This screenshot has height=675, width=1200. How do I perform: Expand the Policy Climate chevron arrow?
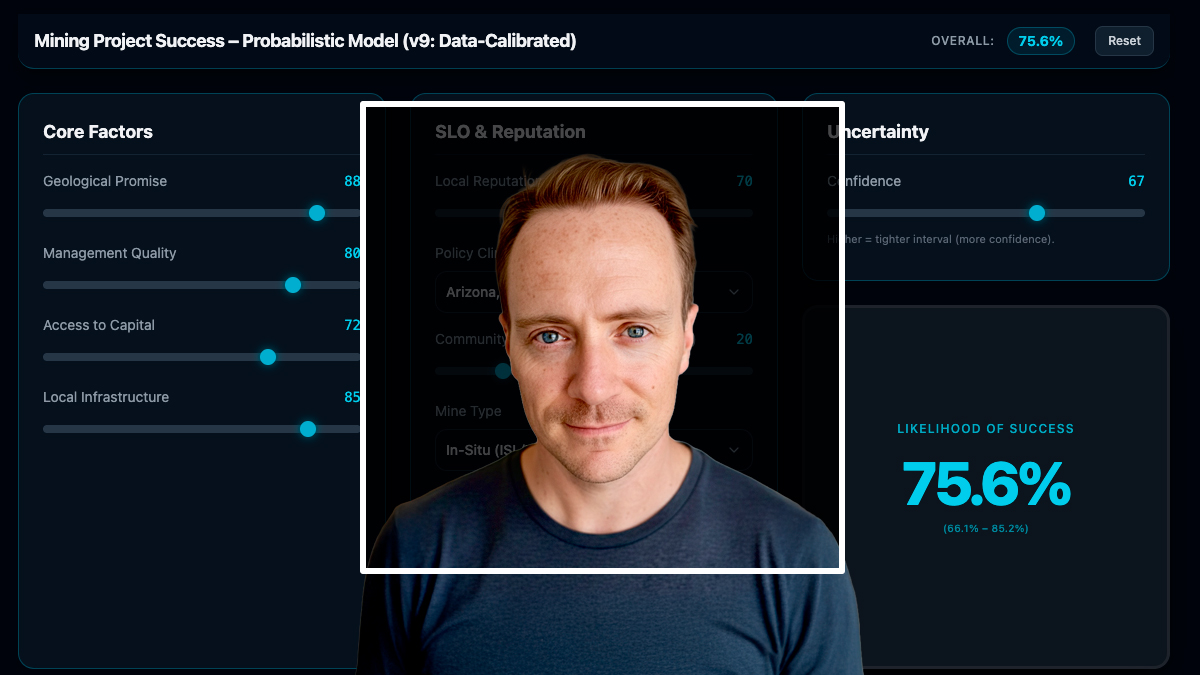[x=732, y=291]
